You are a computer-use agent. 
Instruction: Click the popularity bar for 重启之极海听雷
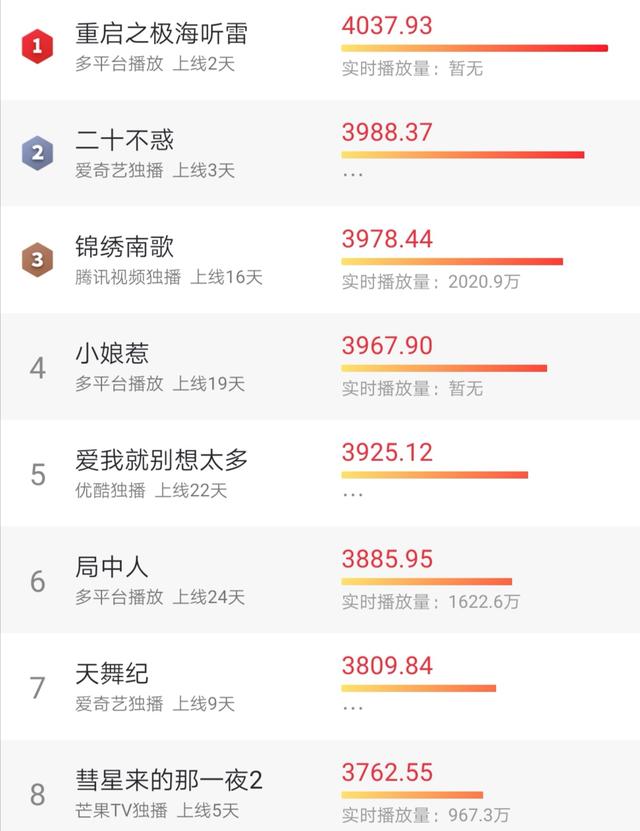474,47
